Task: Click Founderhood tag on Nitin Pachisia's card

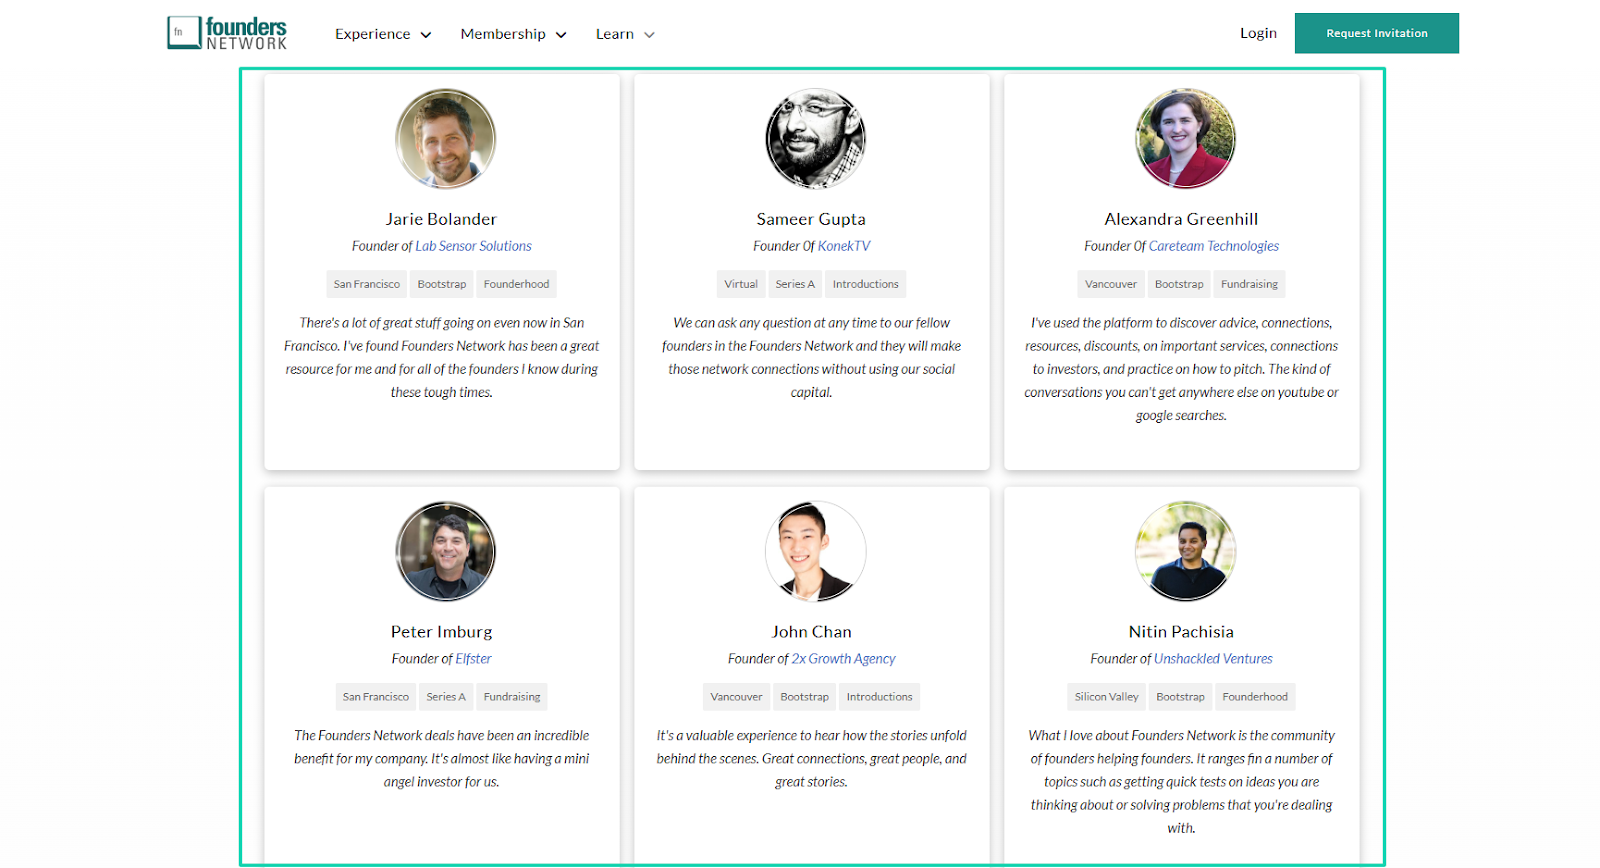Action: point(1255,697)
